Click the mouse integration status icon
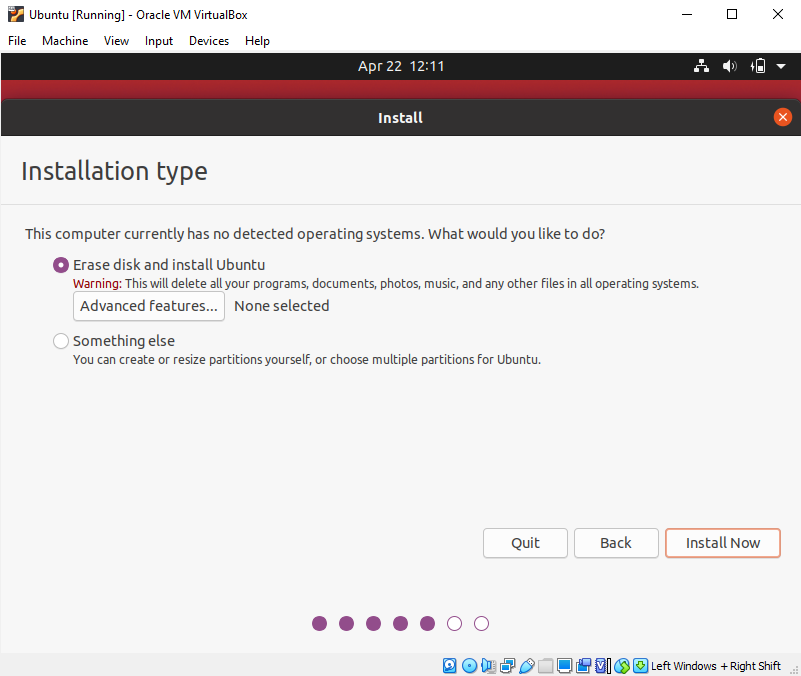 pyautogui.click(x=622, y=666)
